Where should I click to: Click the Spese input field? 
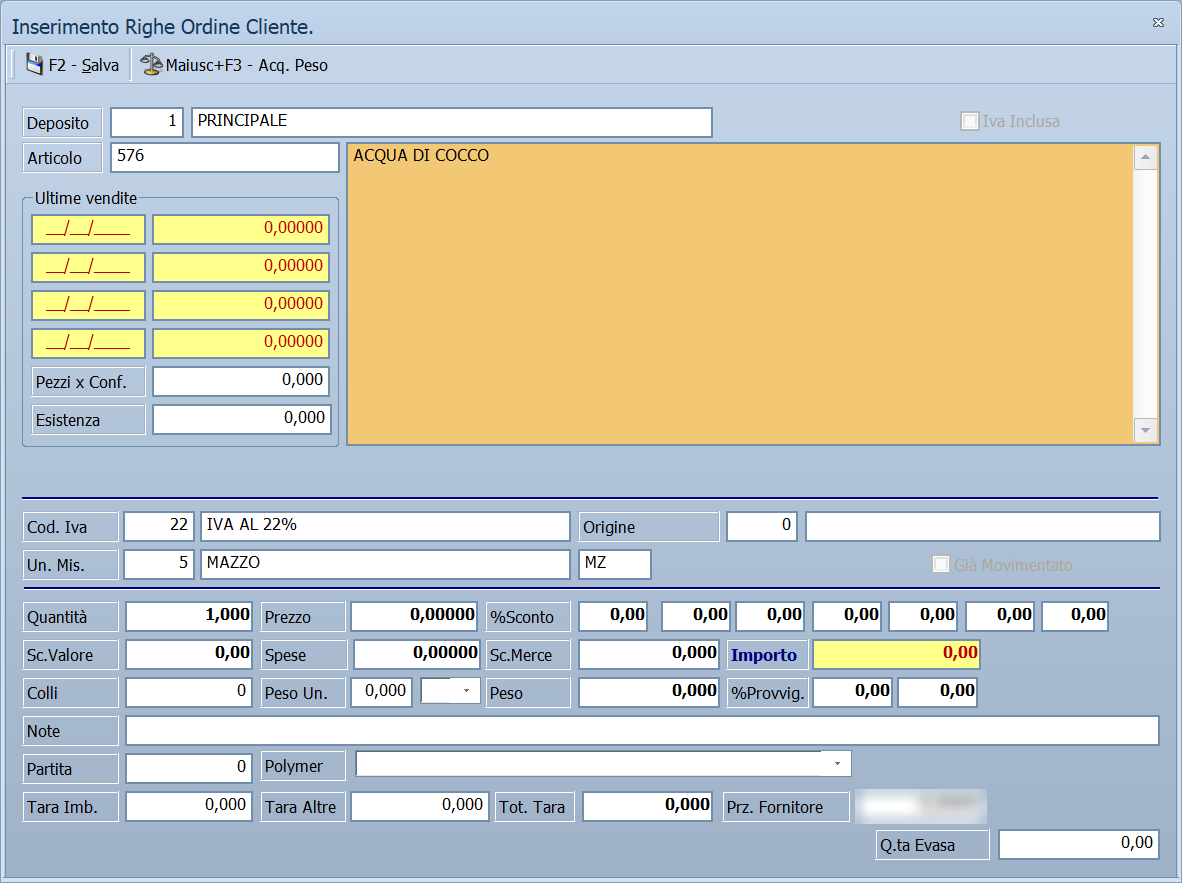coord(416,654)
